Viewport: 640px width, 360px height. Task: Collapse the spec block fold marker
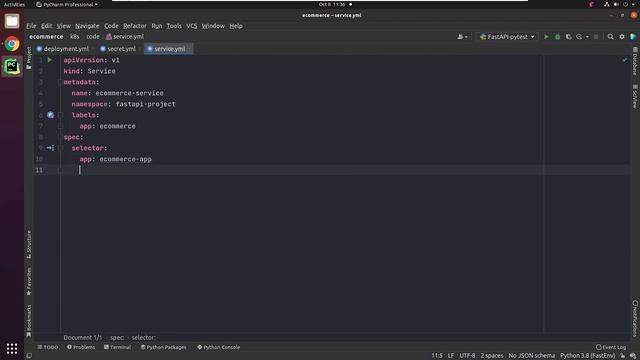(60, 137)
